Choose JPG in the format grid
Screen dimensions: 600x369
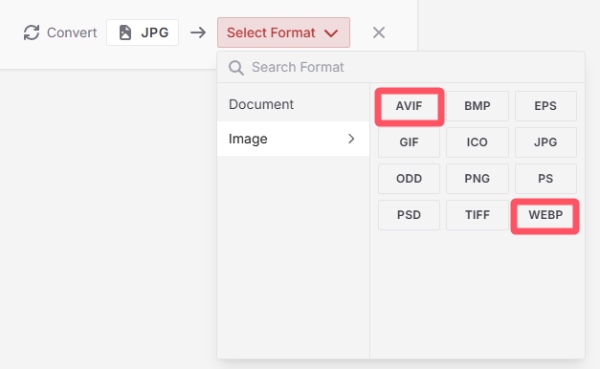coord(546,142)
